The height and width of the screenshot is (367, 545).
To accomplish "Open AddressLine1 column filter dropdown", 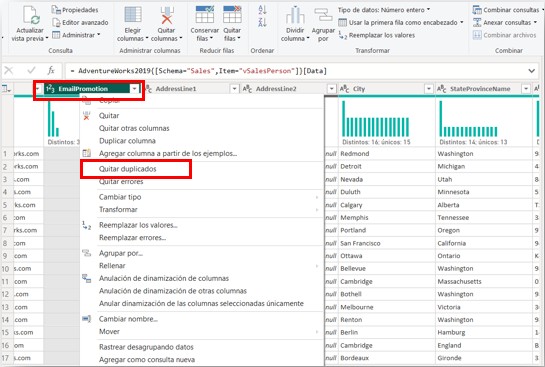I will click(x=234, y=89).
